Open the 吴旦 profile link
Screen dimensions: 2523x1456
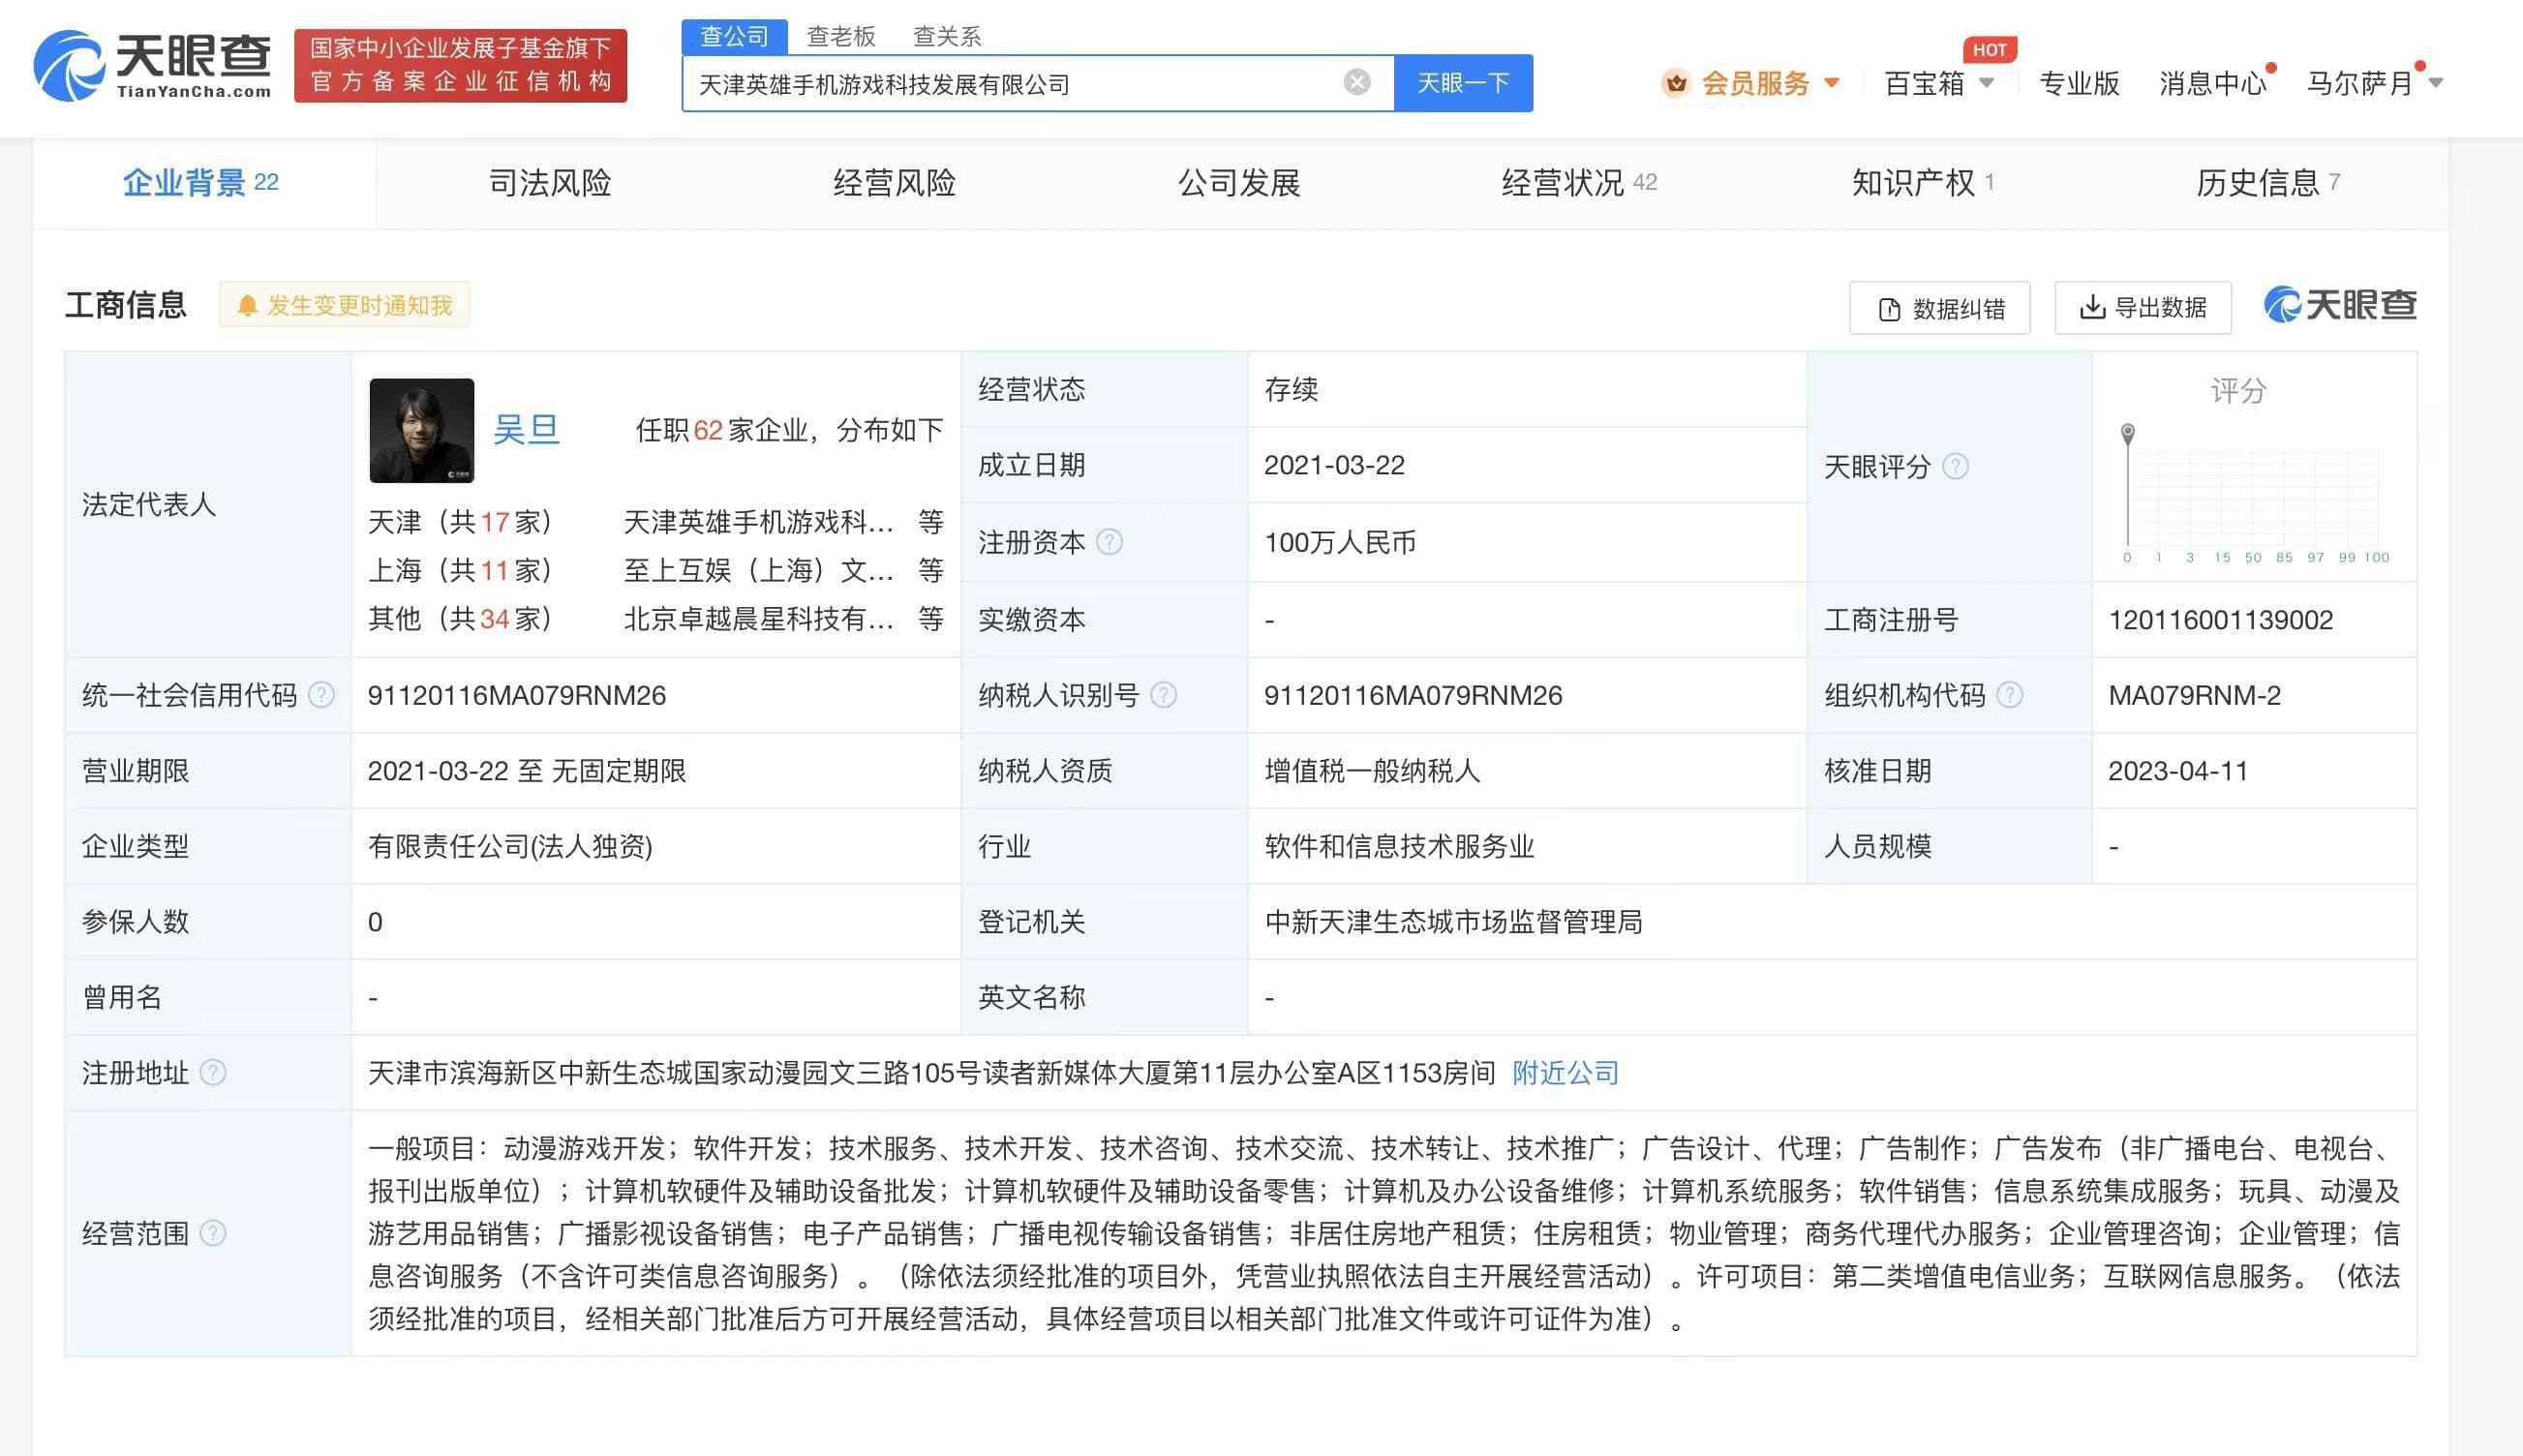[526, 430]
